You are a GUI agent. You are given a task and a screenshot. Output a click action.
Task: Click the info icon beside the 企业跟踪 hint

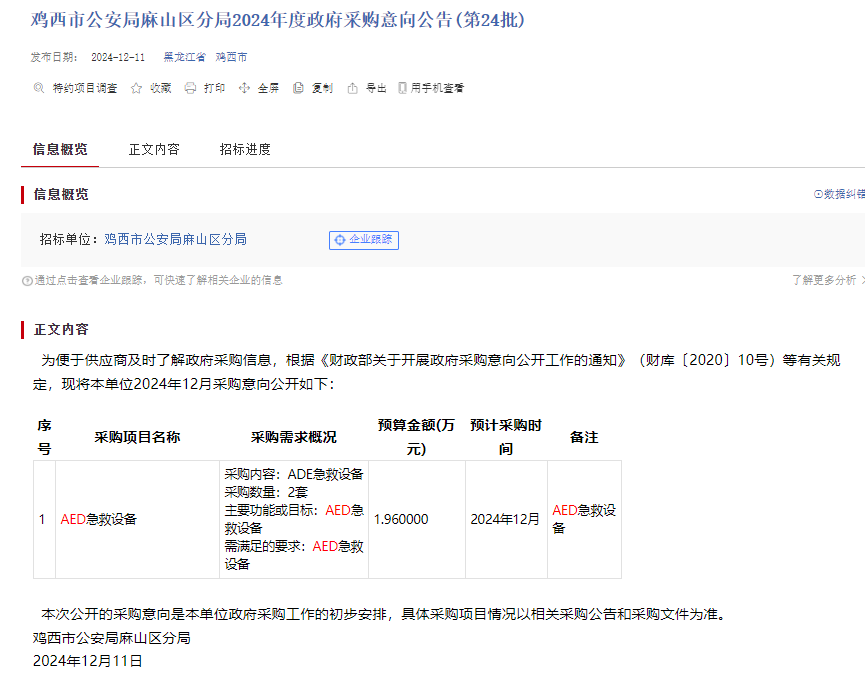[28, 281]
